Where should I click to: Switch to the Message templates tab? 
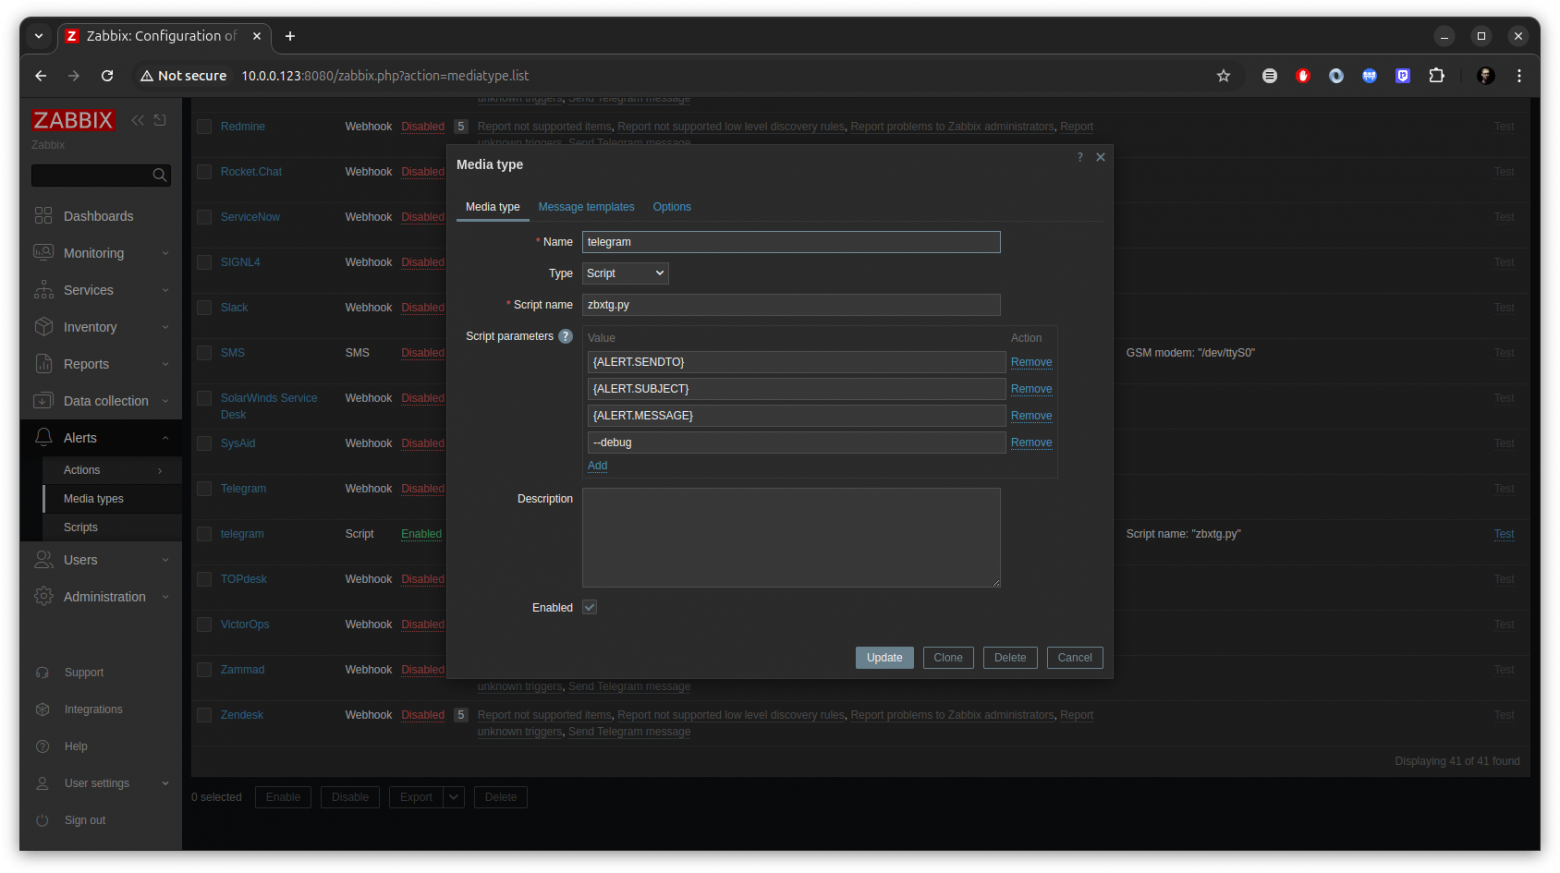tap(586, 207)
